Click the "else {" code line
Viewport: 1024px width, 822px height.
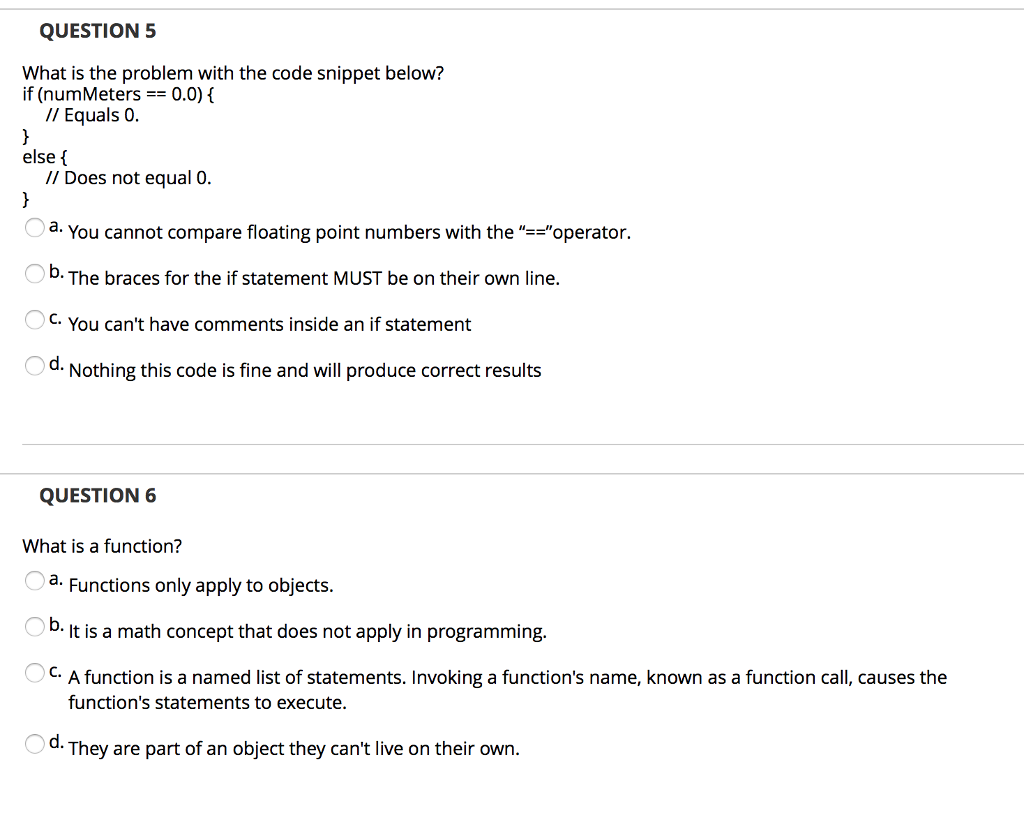point(40,157)
